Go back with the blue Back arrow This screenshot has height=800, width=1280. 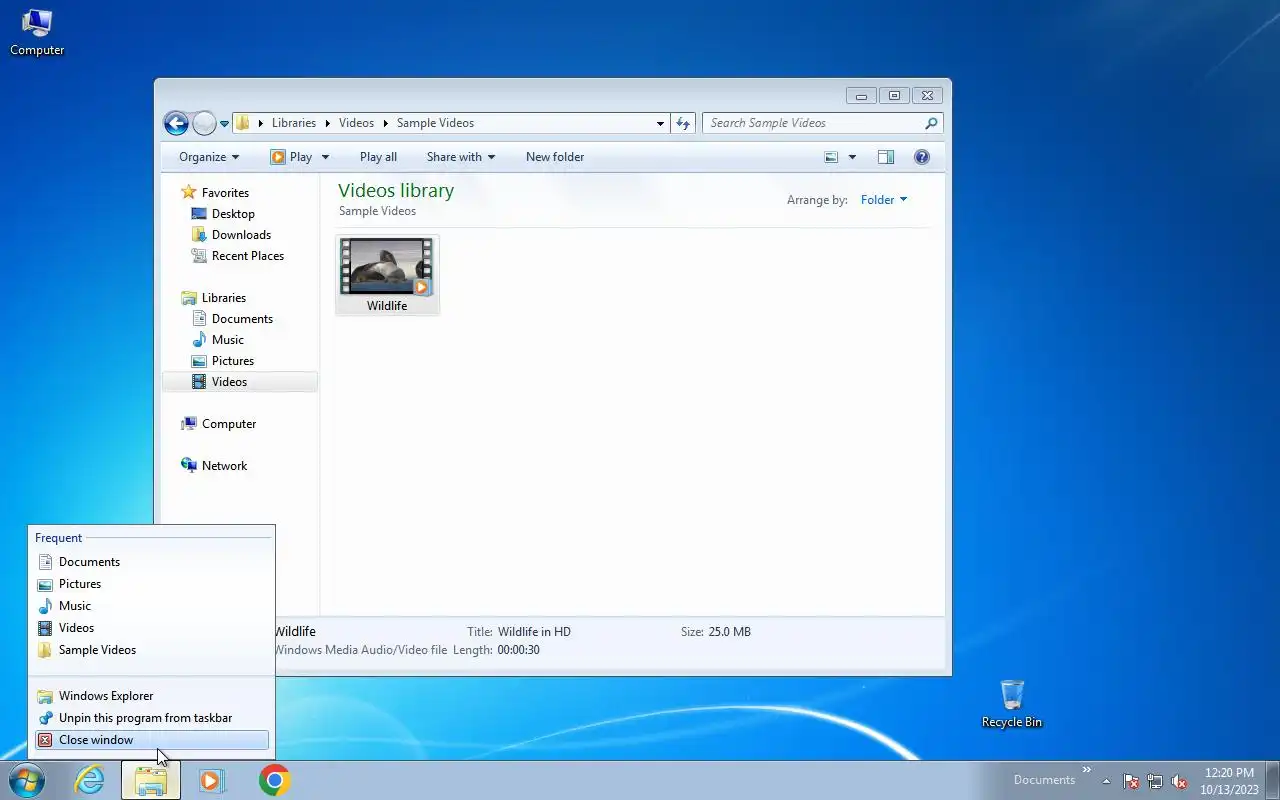coord(176,123)
